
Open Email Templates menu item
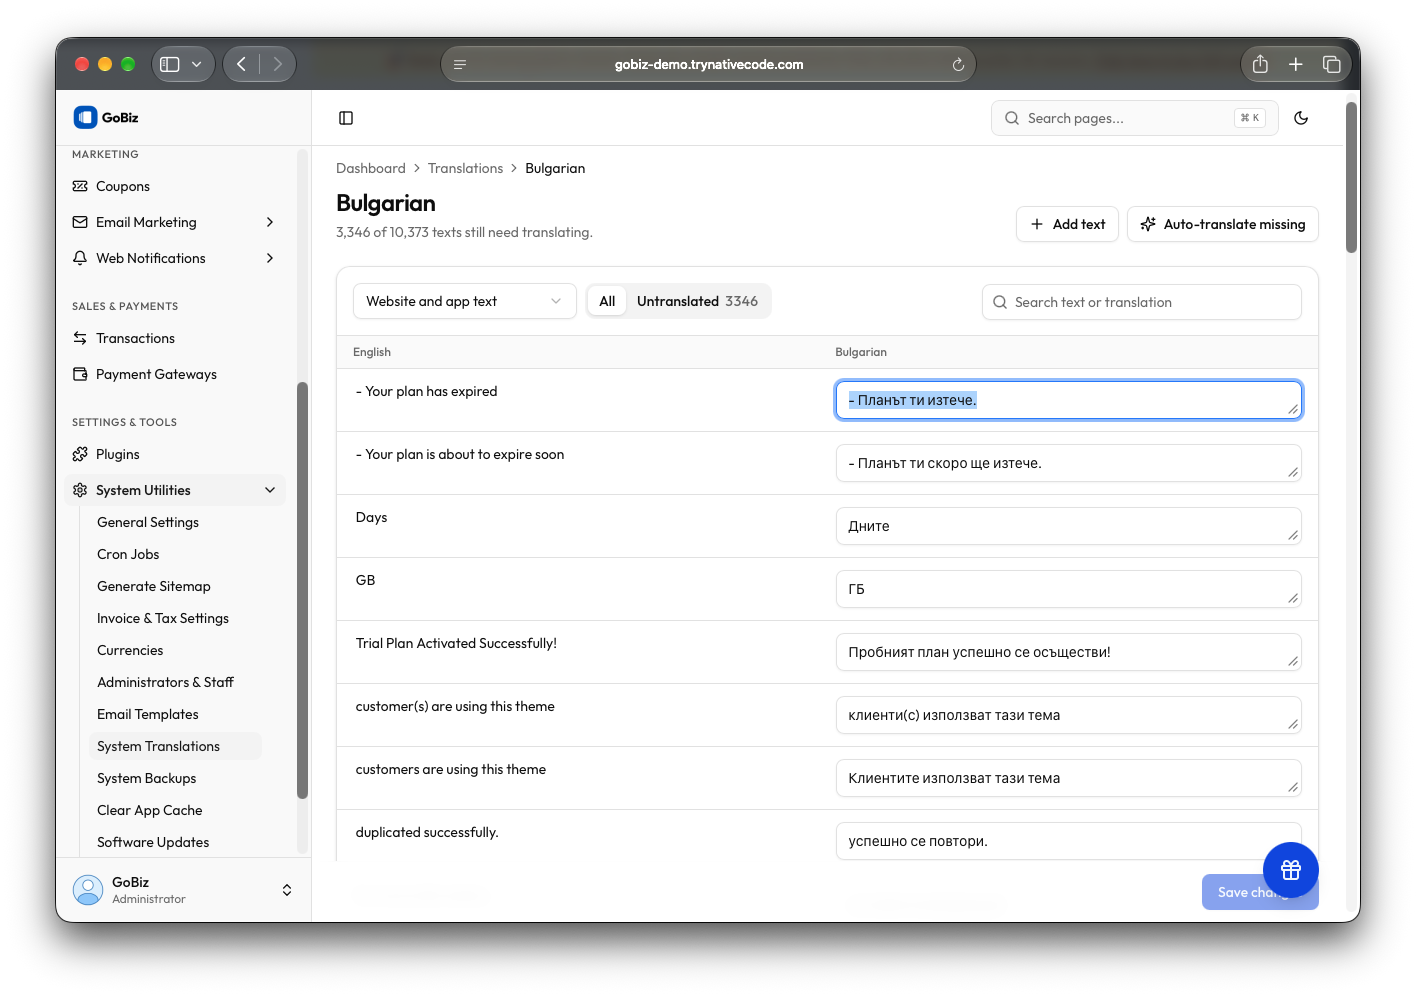(x=148, y=714)
